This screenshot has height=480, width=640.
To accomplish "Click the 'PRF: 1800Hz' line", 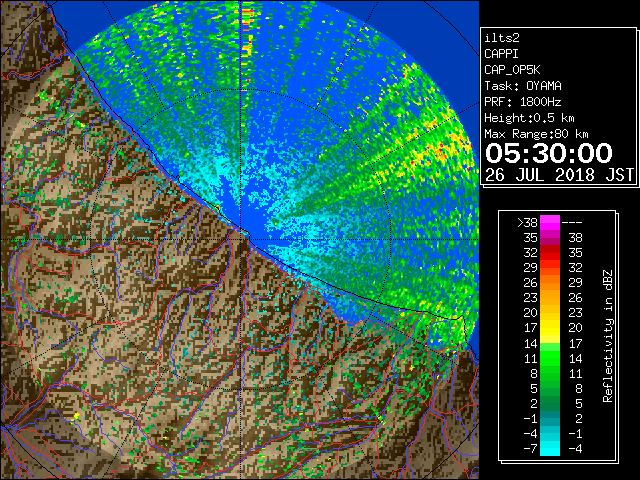I will [523, 102].
